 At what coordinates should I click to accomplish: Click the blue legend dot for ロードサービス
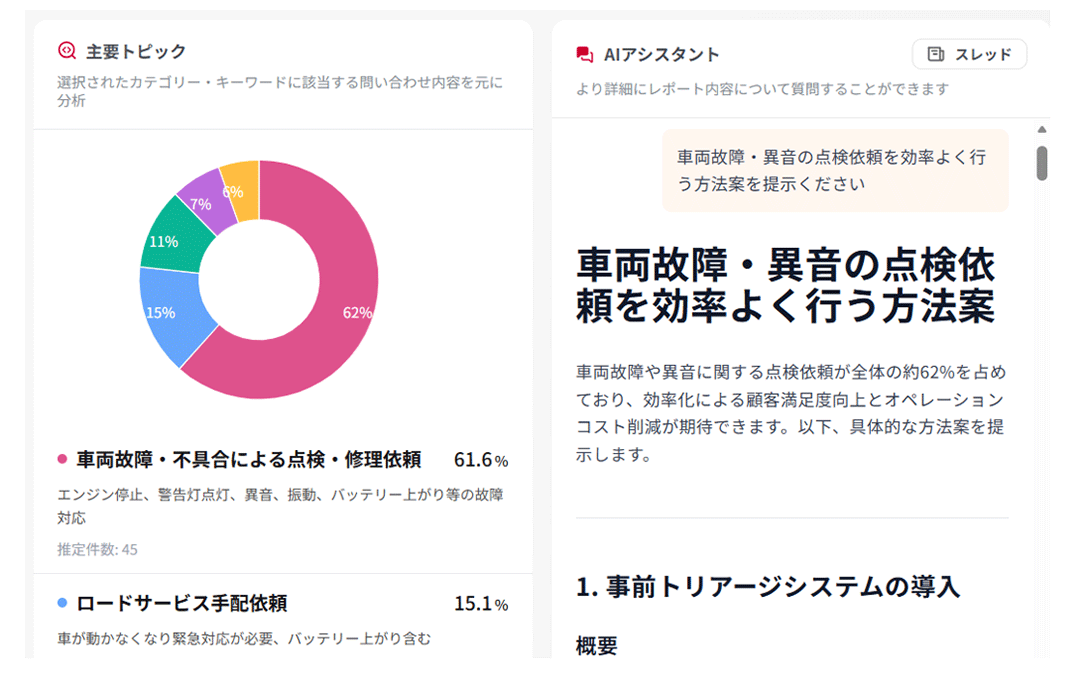click(x=62, y=604)
